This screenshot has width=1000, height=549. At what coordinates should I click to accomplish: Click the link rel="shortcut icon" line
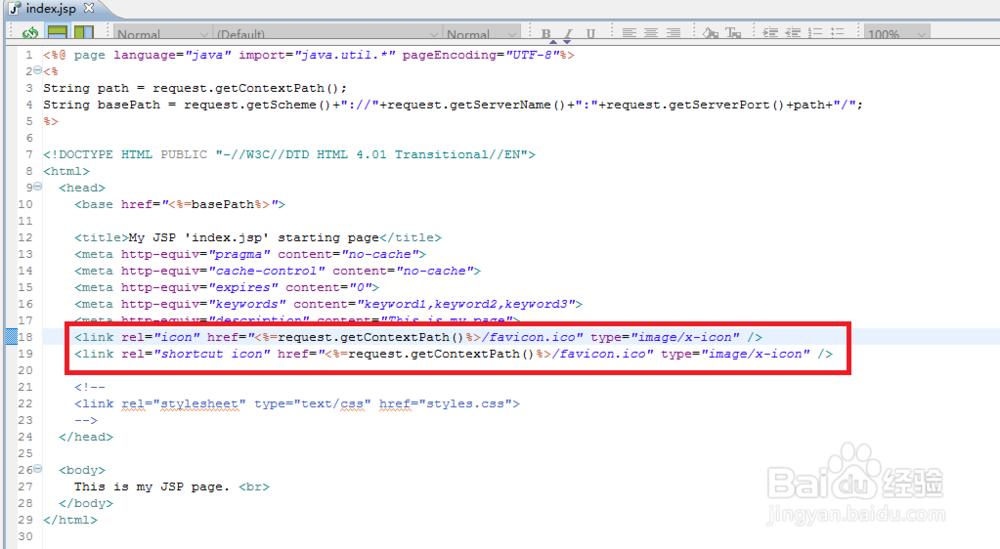coord(453,353)
